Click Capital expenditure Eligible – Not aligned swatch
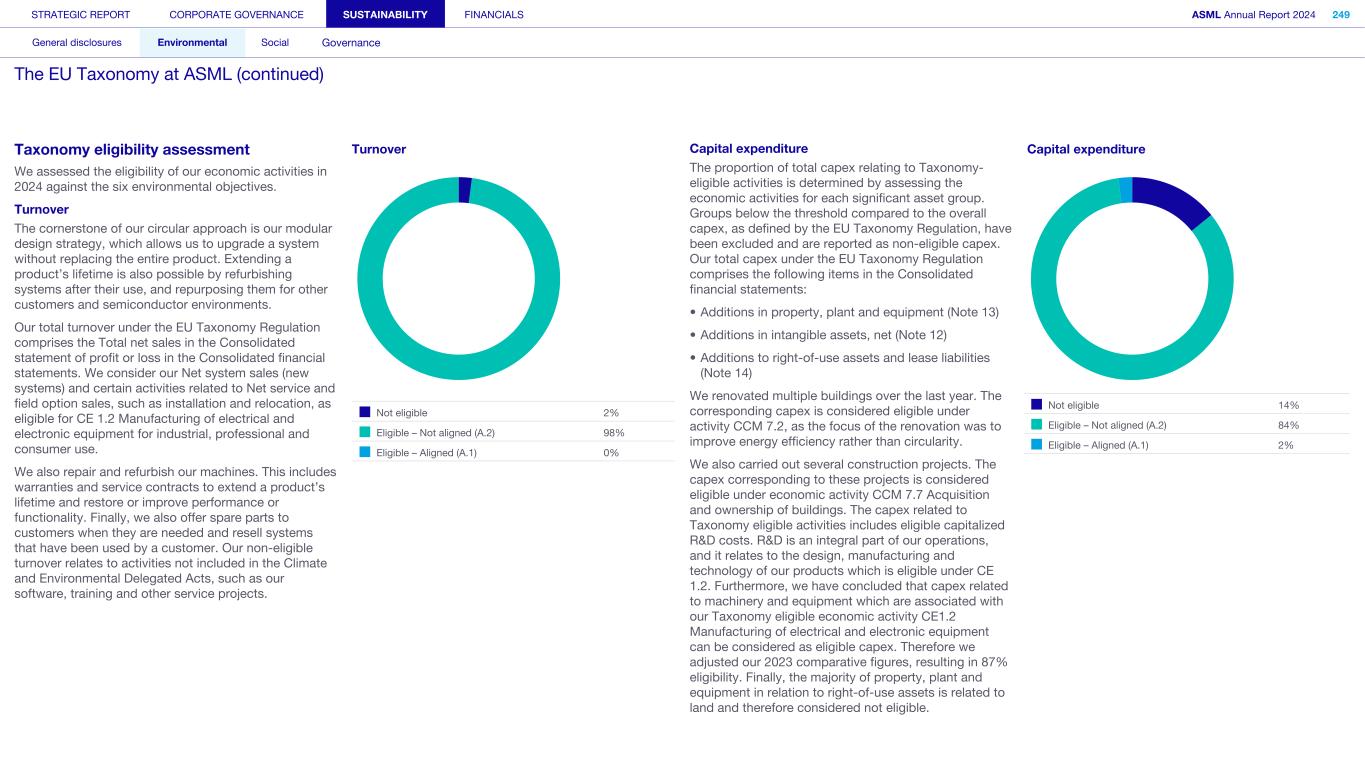Viewport: 1365px width, 769px height. coord(1037,425)
